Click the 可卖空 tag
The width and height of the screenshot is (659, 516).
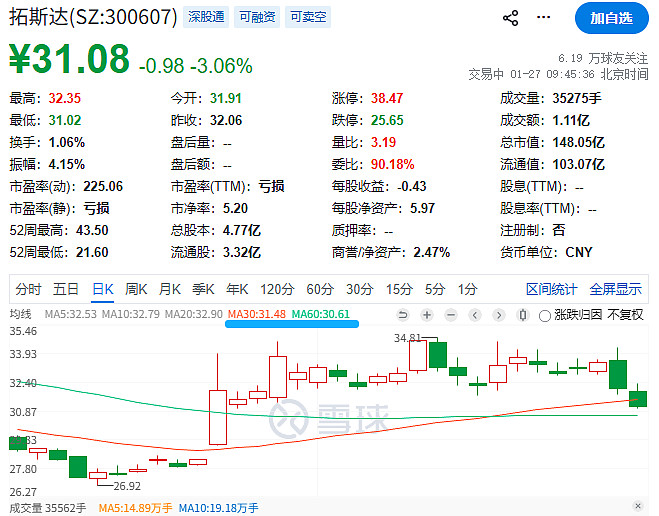coord(308,17)
